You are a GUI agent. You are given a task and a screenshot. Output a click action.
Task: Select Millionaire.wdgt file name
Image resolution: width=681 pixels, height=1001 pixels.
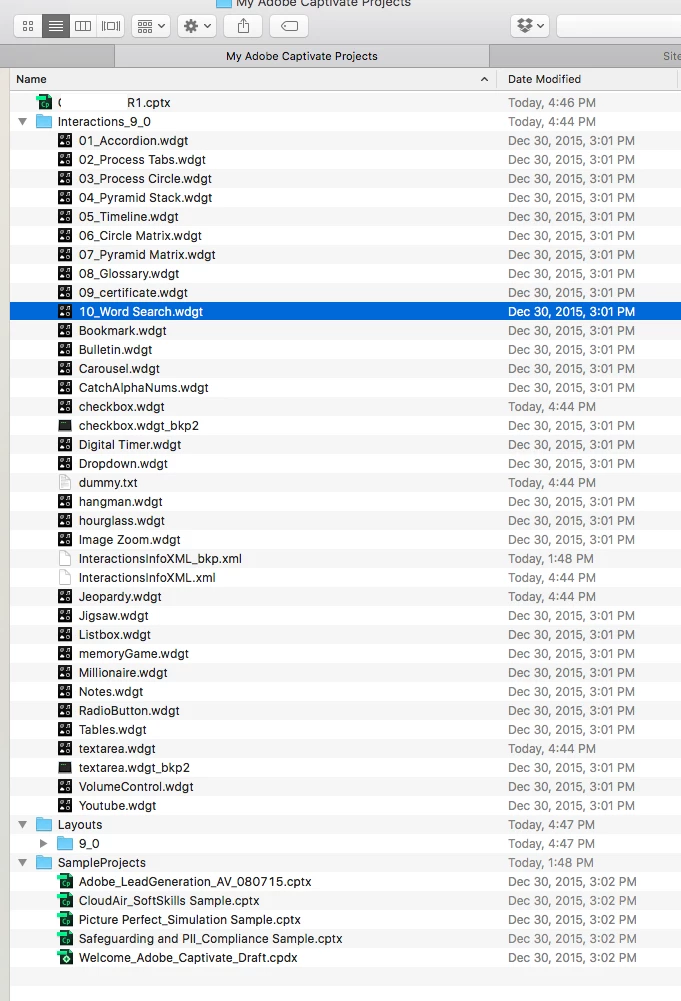click(123, 673)
